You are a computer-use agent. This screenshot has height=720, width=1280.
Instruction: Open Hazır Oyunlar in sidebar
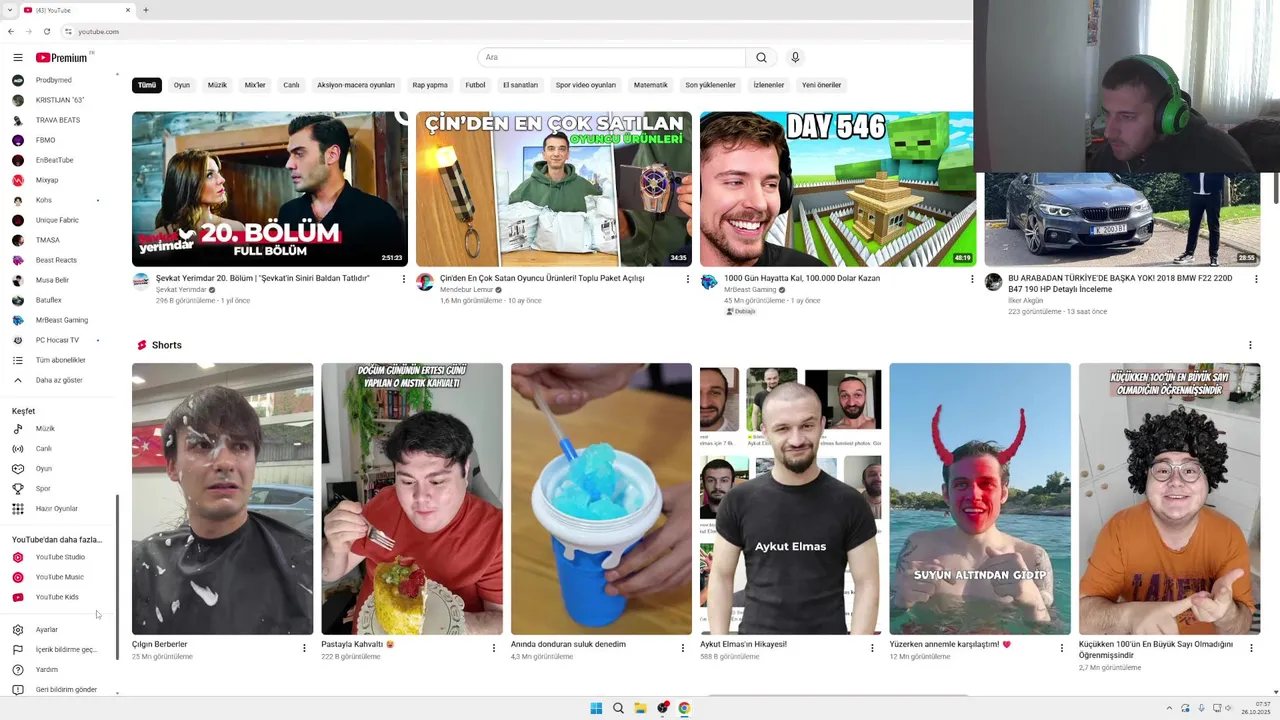[x=60, y=508]
